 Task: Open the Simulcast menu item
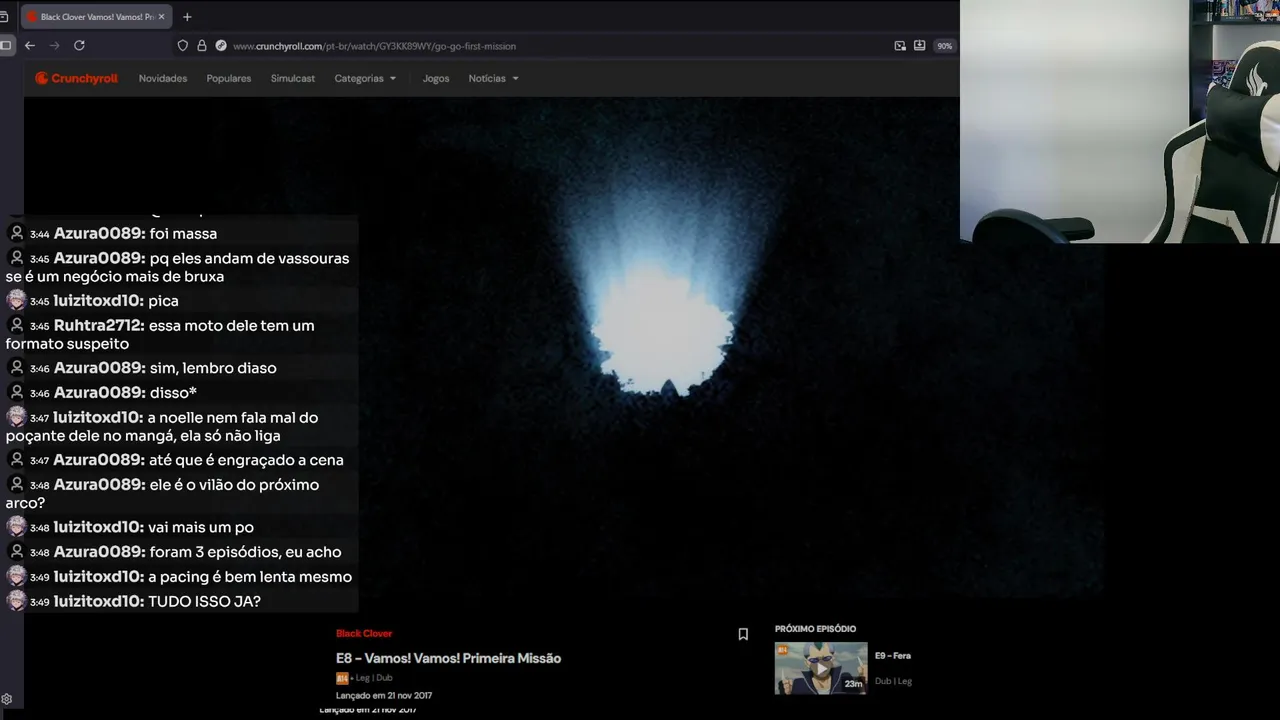click(x=293, y=78)
